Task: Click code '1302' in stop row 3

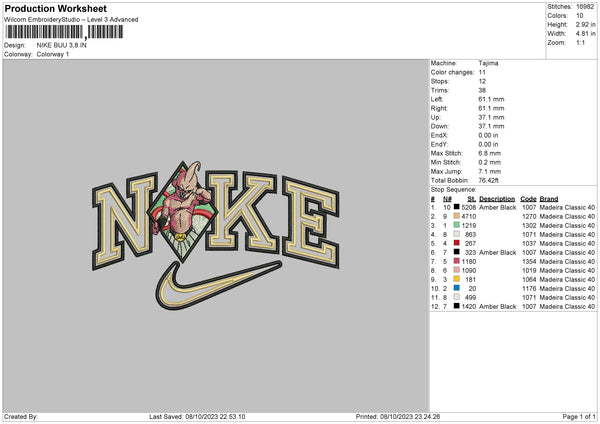Action: coord(529,225)
